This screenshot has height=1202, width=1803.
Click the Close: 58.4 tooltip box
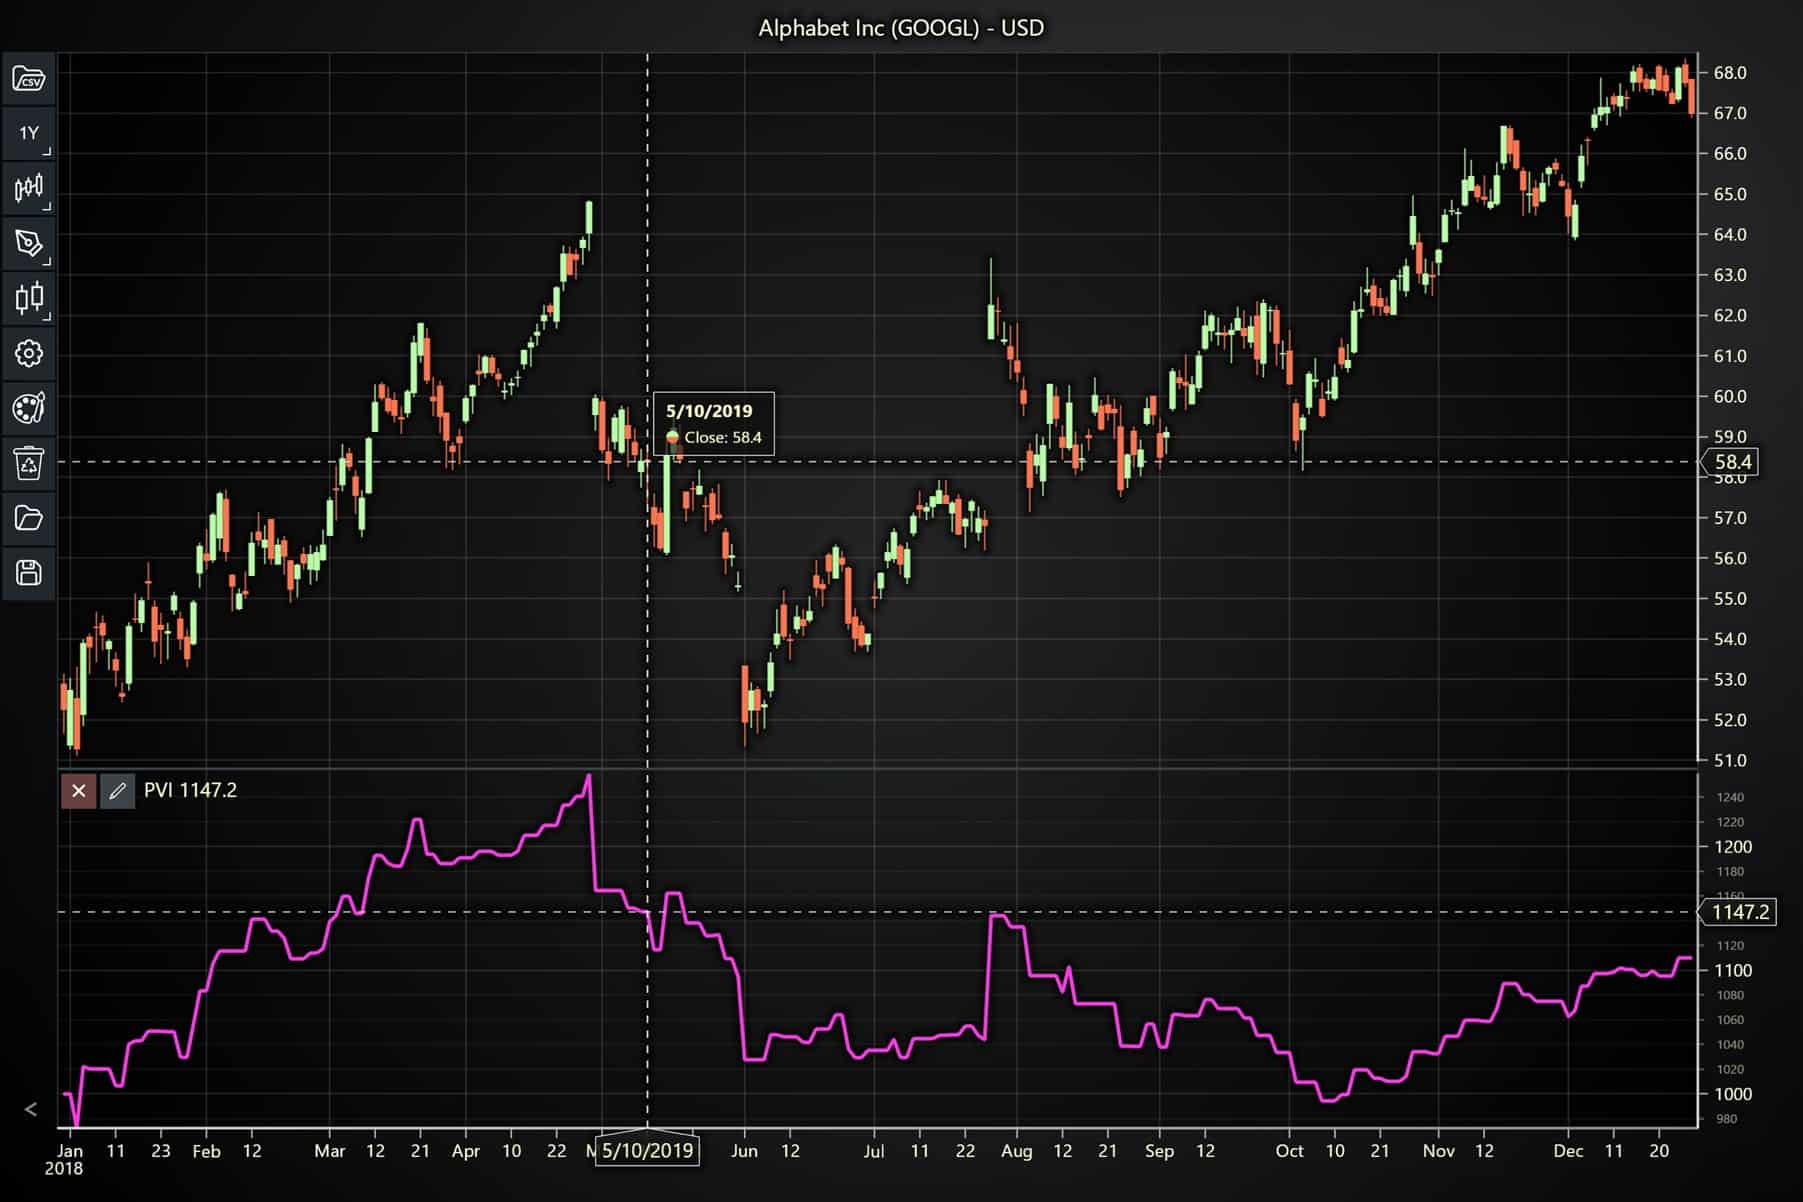tap(713, 424)
